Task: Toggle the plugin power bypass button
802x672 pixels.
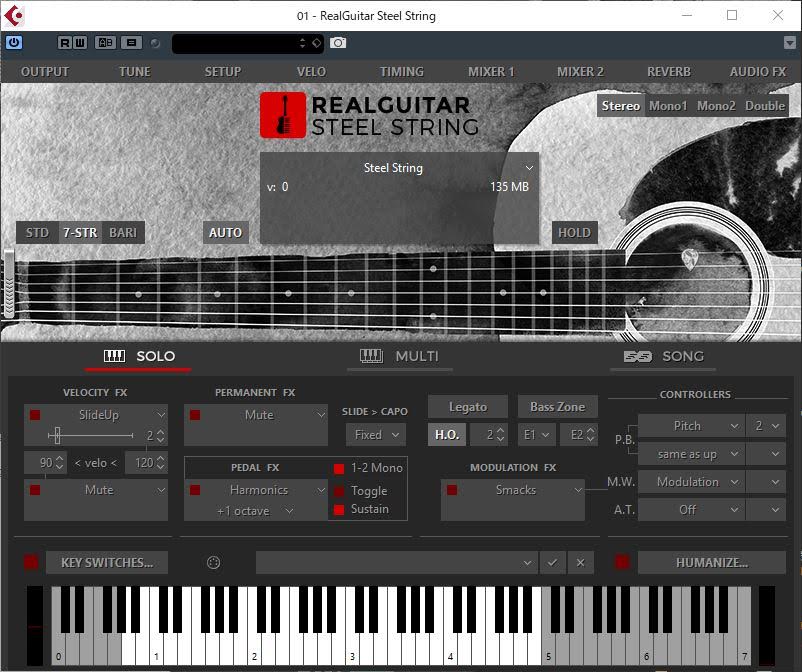Action: (x=14, y=42)
